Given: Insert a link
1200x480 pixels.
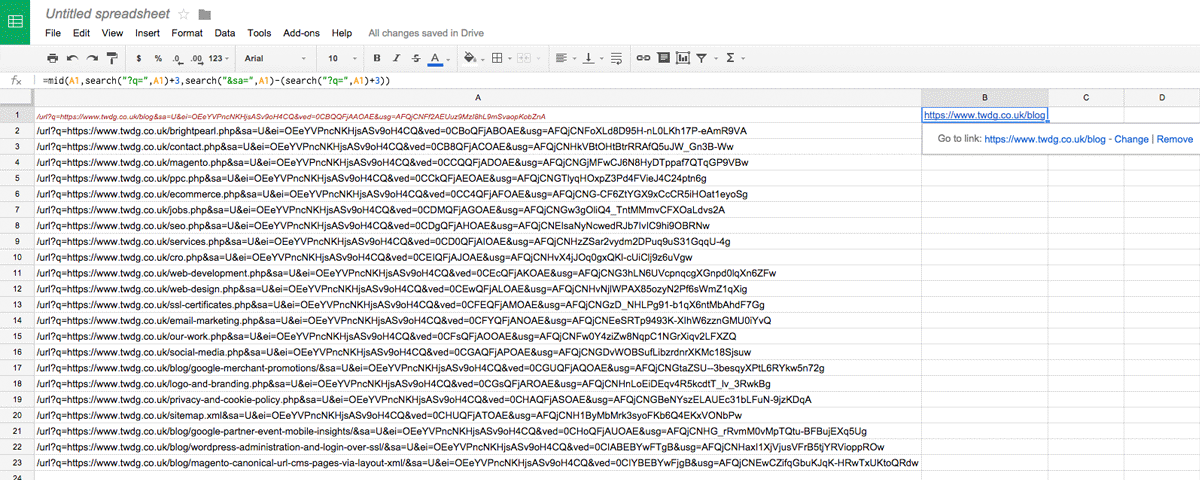Looking at the screenshot, I should [x=644, y=58].
